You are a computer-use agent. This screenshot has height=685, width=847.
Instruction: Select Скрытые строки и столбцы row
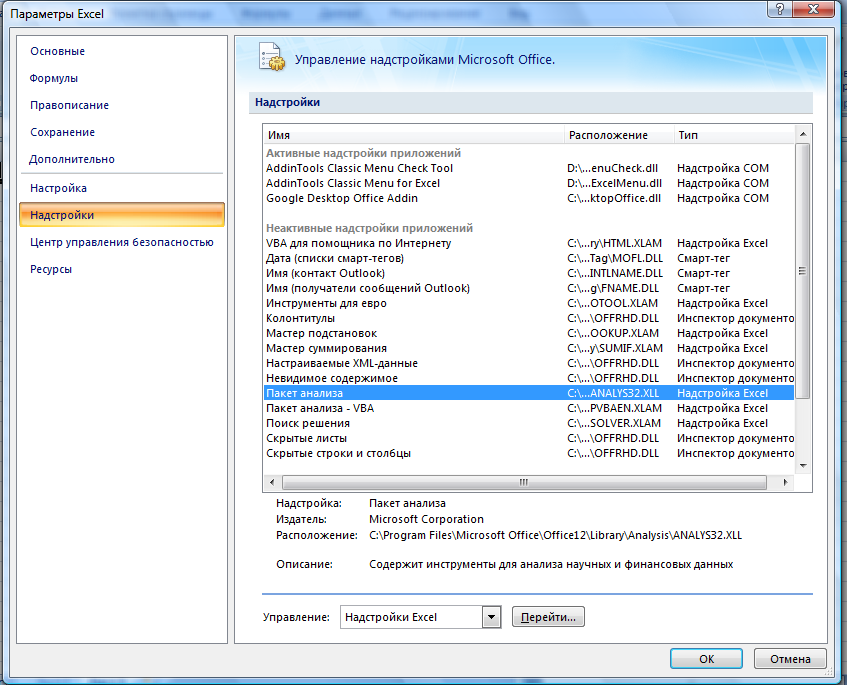(529, 453)
